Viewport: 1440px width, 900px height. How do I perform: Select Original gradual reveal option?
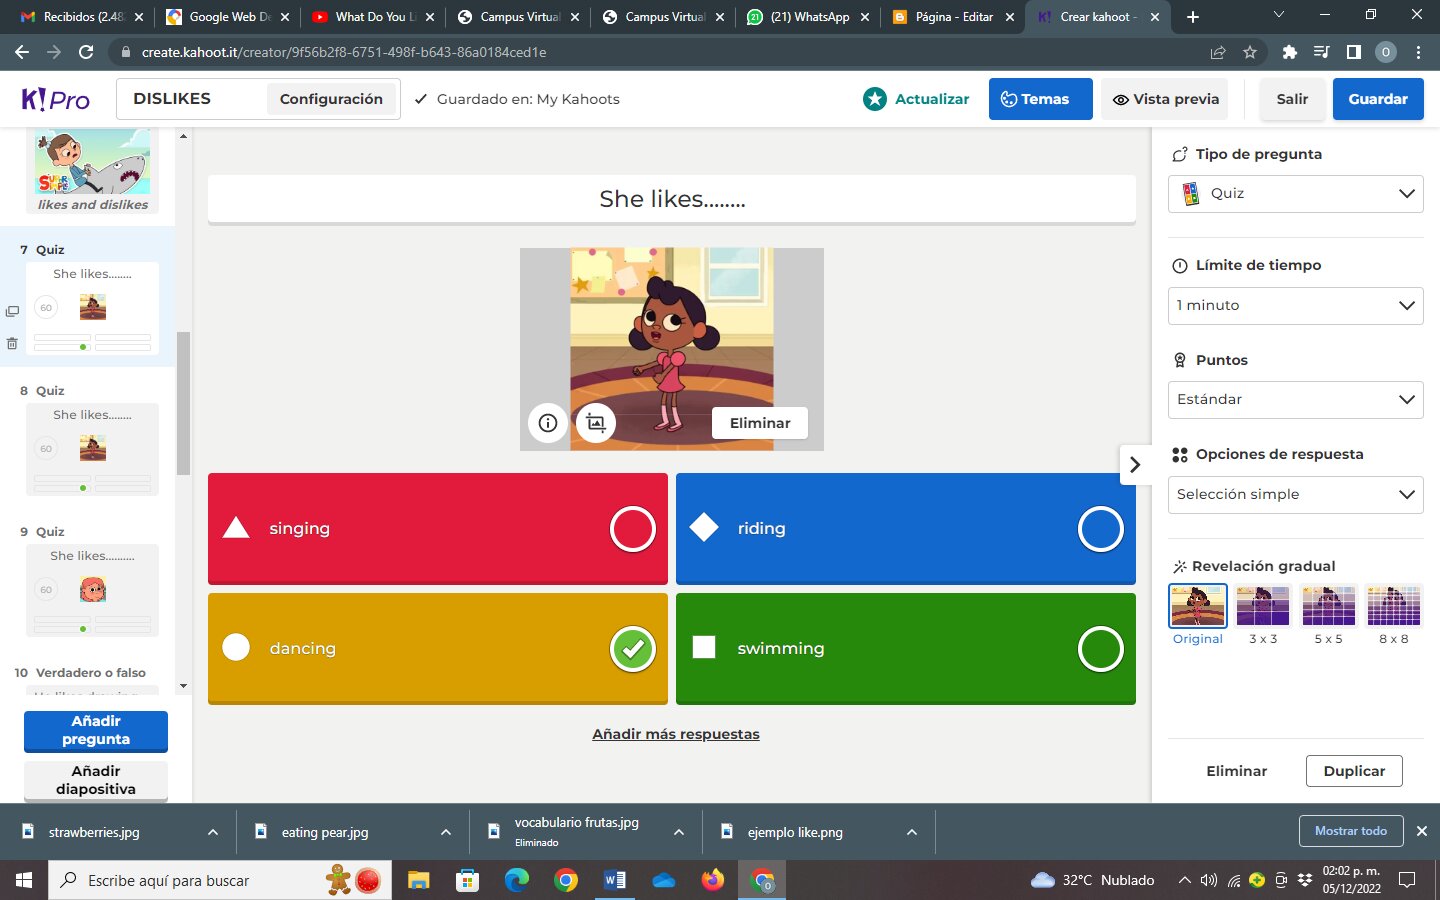1198,606
